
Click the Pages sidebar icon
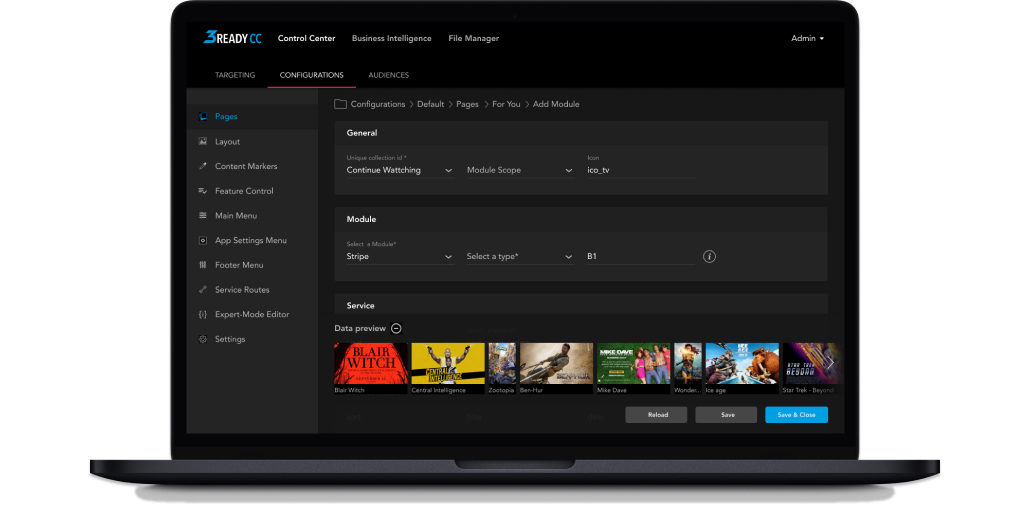(203, 116)
